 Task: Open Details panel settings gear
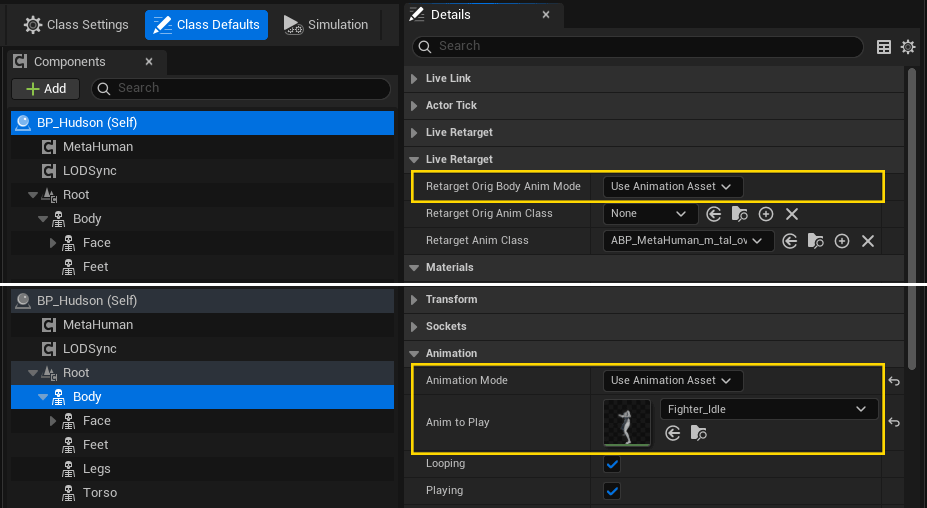(x=908, y=47)
